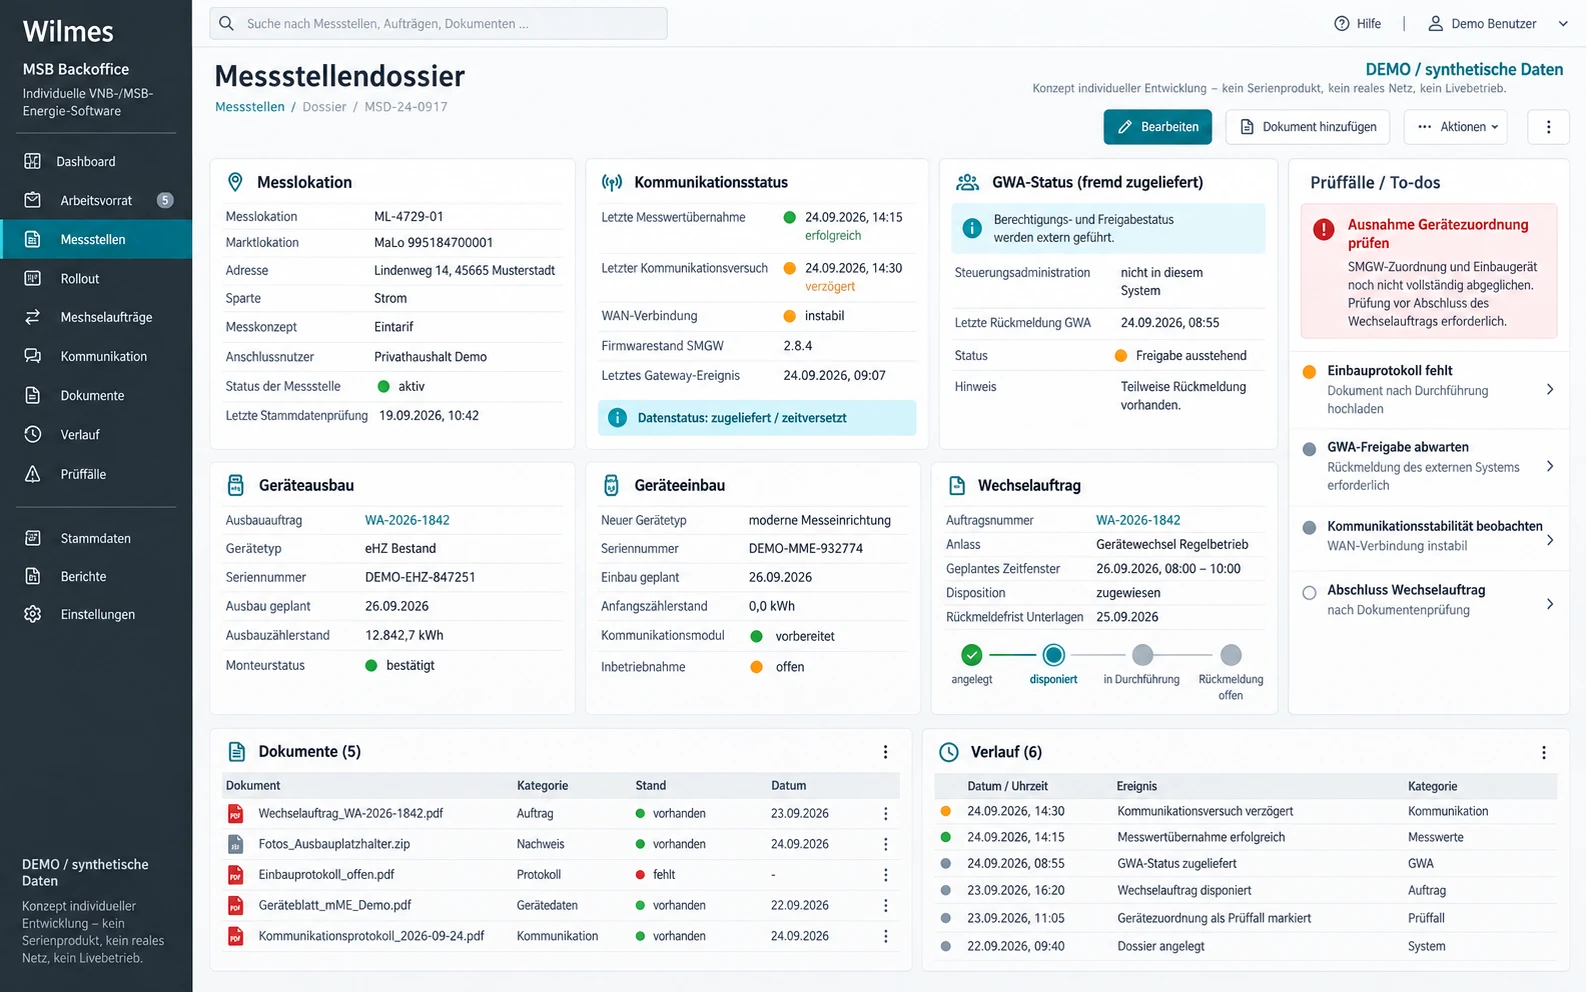The image size is (1586, 992).
Task: Select the Abschluss Wechselauftrag radio circle
Action: pyautogui.click(x=1309, y=593)
